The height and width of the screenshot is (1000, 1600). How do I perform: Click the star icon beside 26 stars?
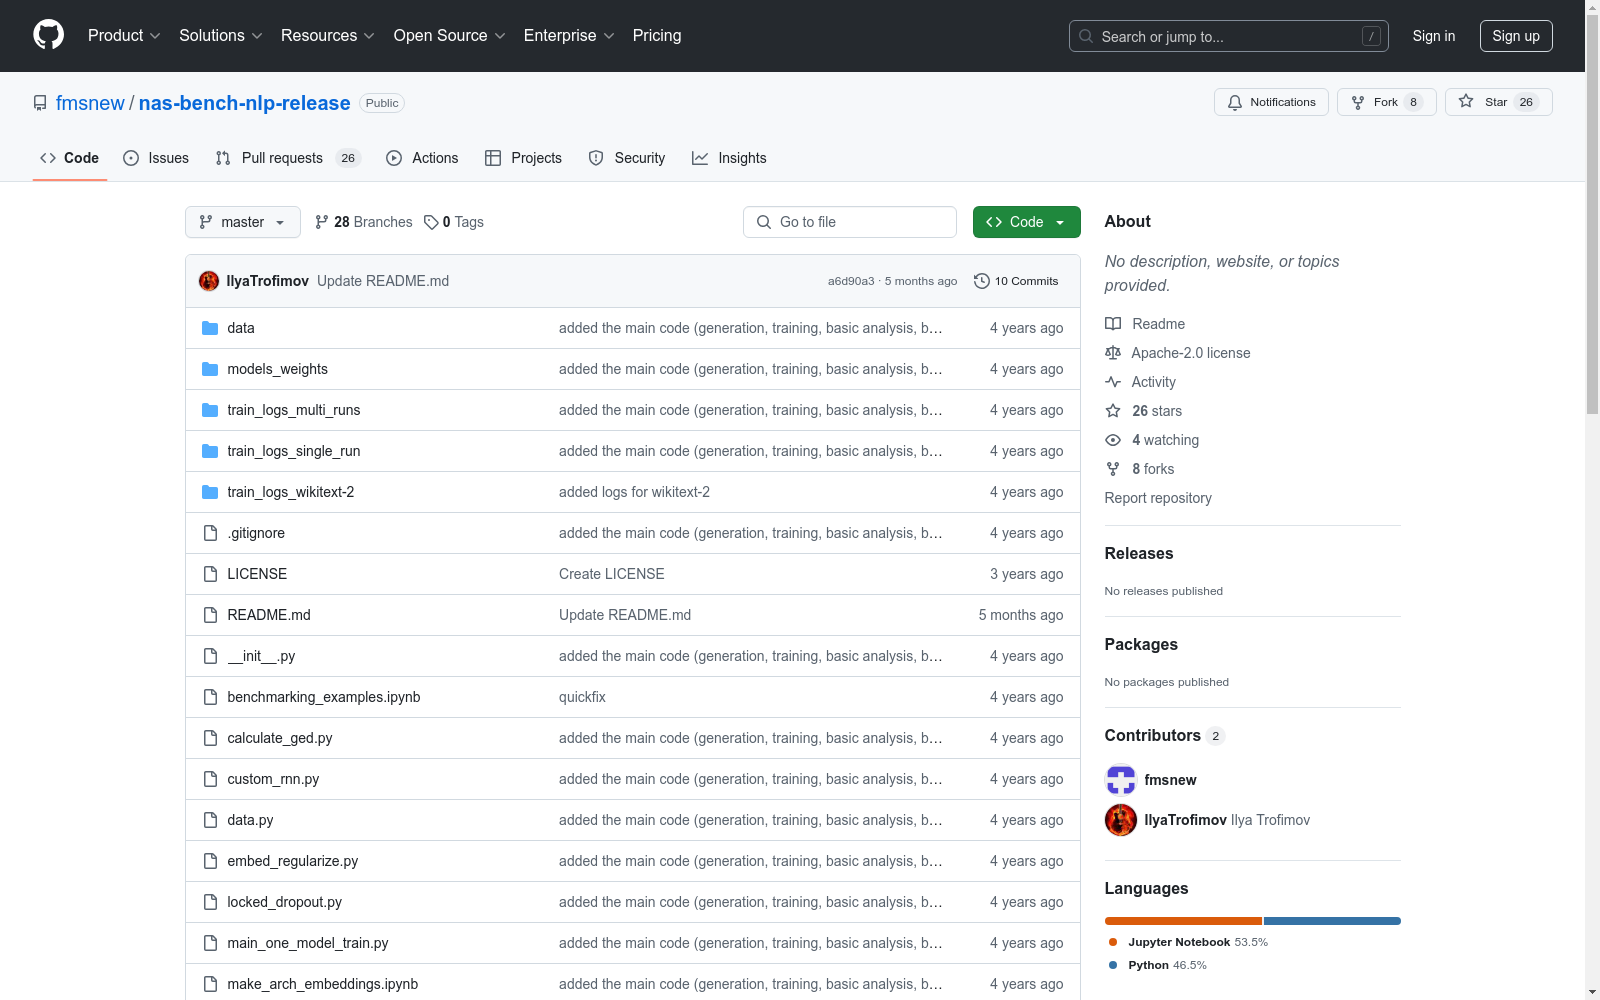tap(1113, 411)
